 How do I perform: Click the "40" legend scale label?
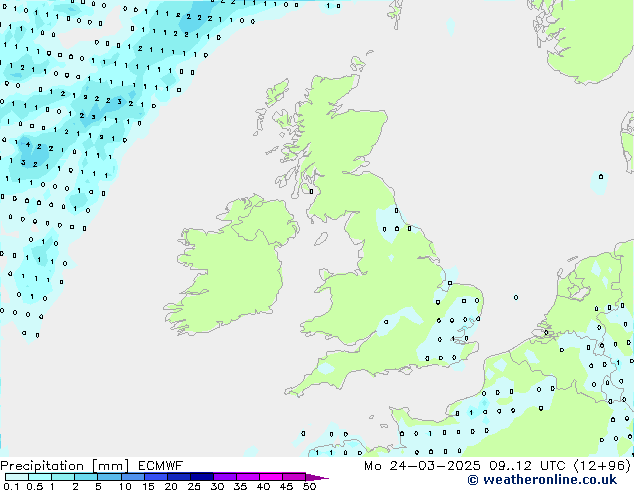pos(264,486)
